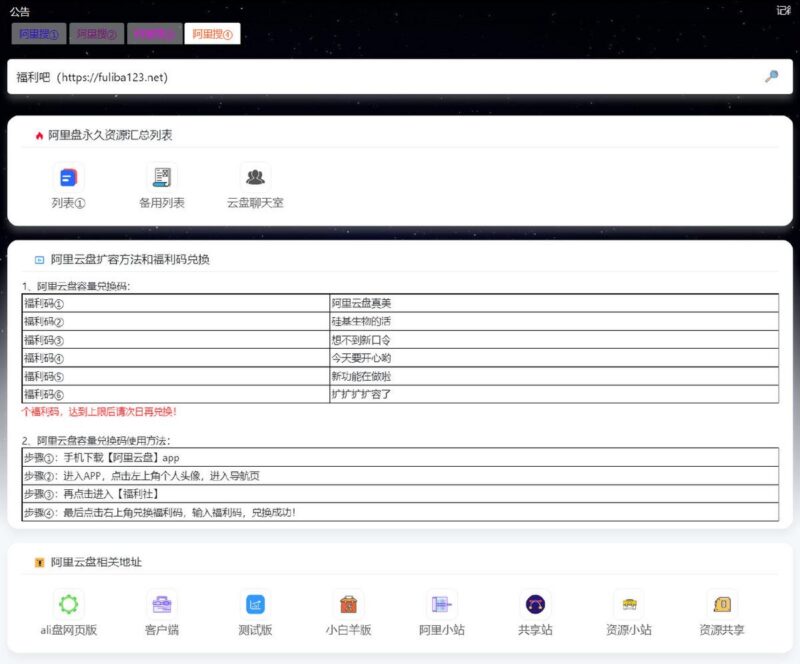This screenshot has width=800, height=664.
Task: Click the 福利码② cell
Action: pyautogui.click(x=176, y=322)
